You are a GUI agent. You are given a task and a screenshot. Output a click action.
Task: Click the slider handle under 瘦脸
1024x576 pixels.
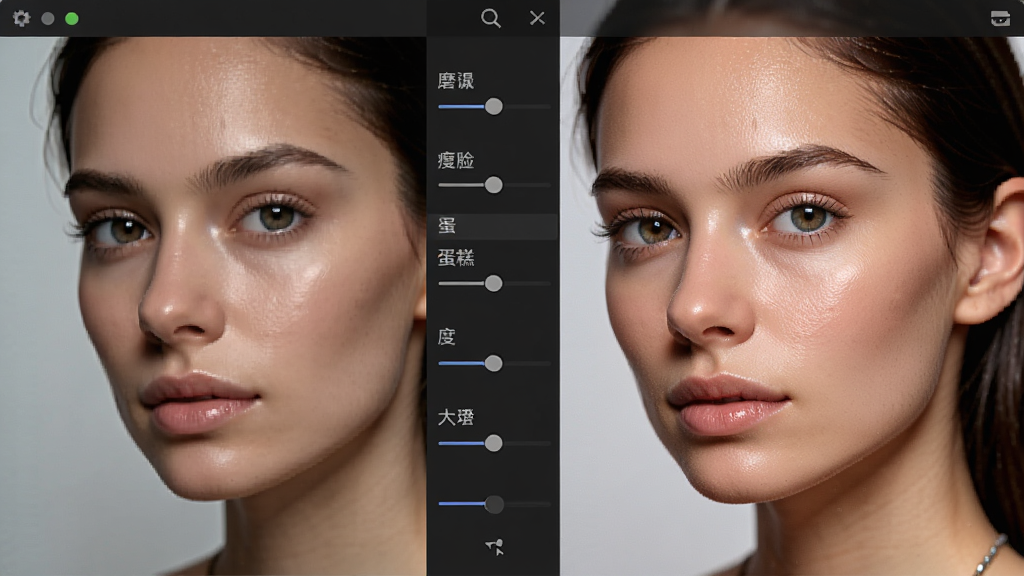click(494, 185)
